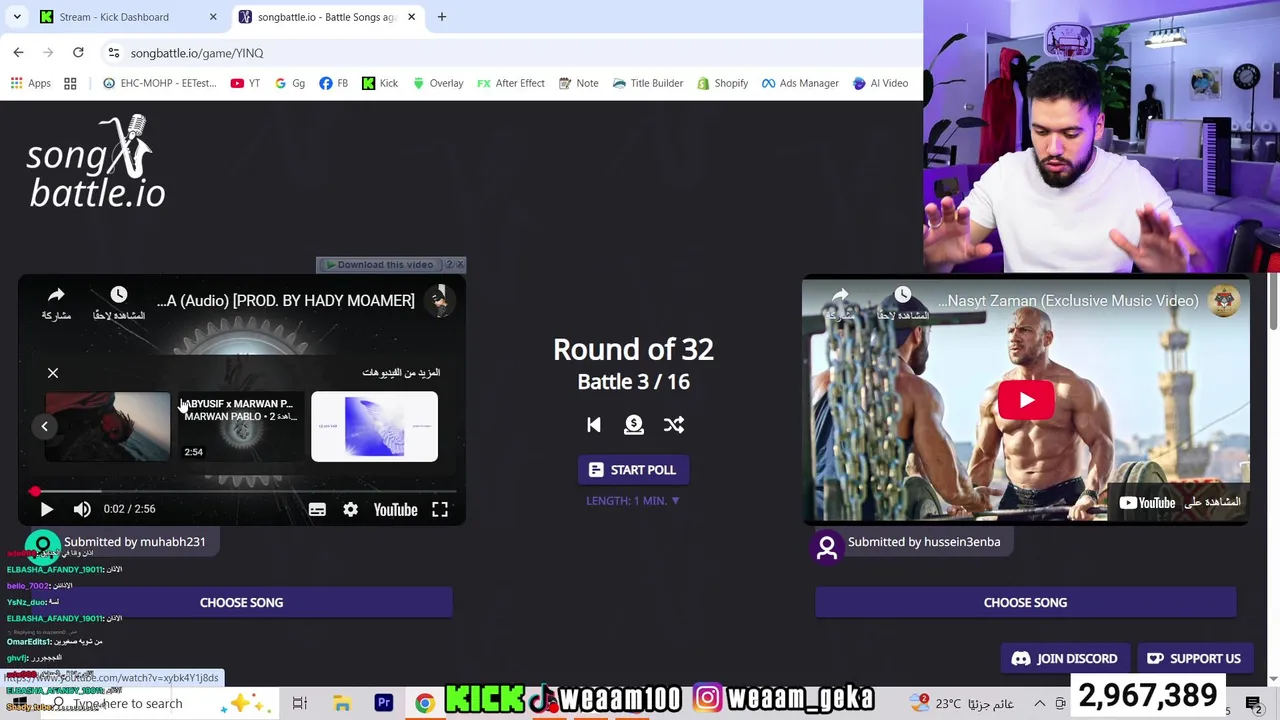The height and width of the screenshot is (720, 1280).
Task: Close the more videos overlay
Action: pyautogui.click(x=53, y=373)
